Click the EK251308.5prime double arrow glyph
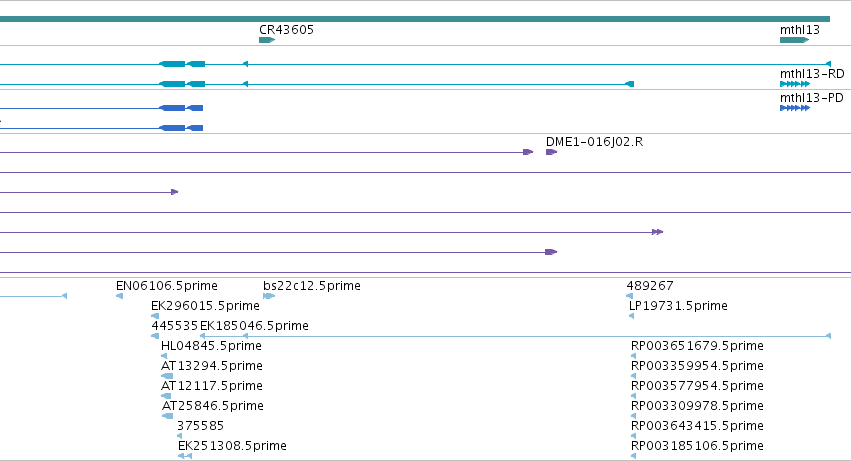 [x=185, y=456]
